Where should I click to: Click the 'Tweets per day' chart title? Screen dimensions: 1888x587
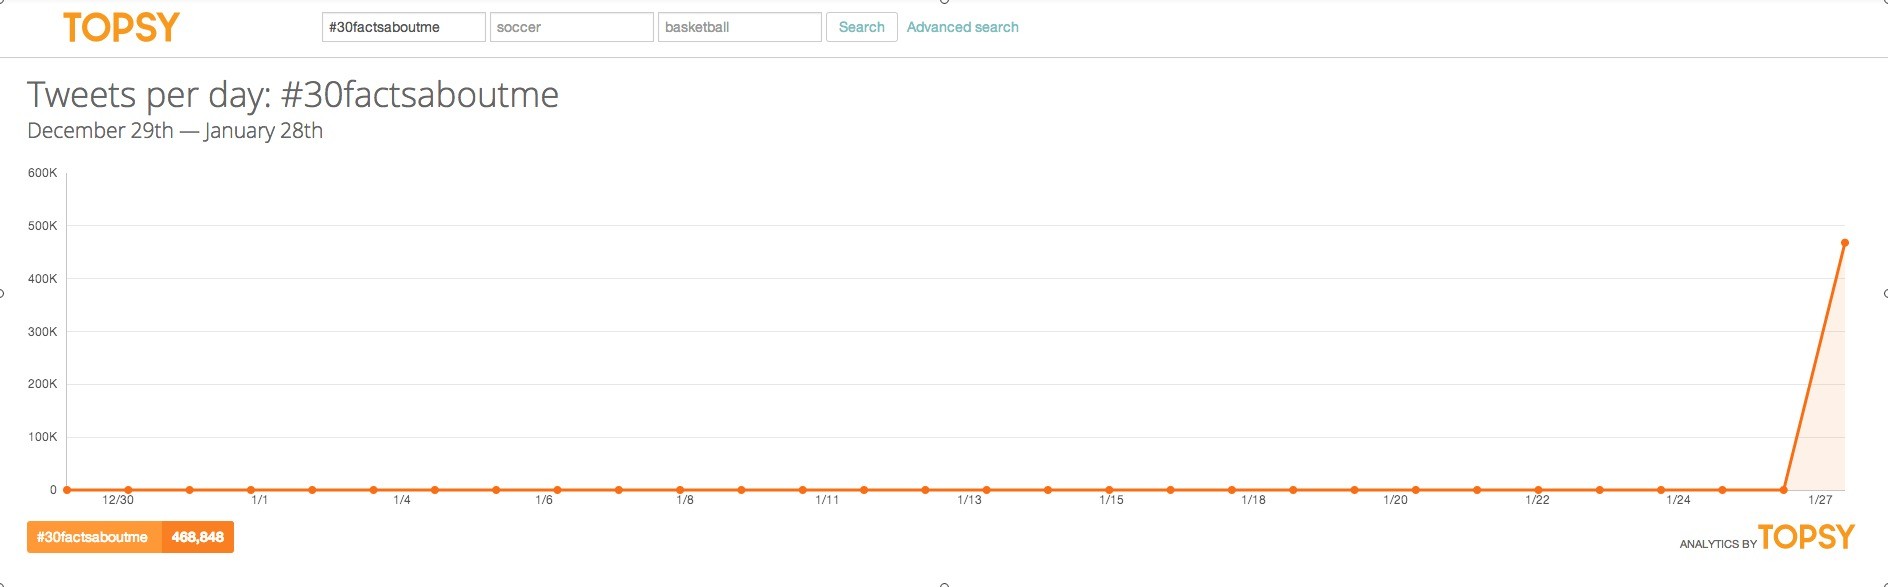tap(293, 95)
